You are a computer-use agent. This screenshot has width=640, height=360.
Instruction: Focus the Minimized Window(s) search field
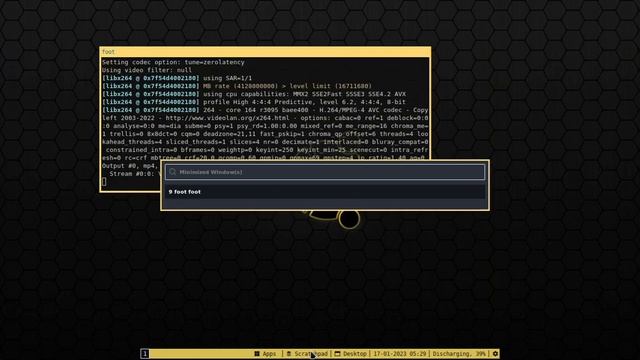[325, 172]
